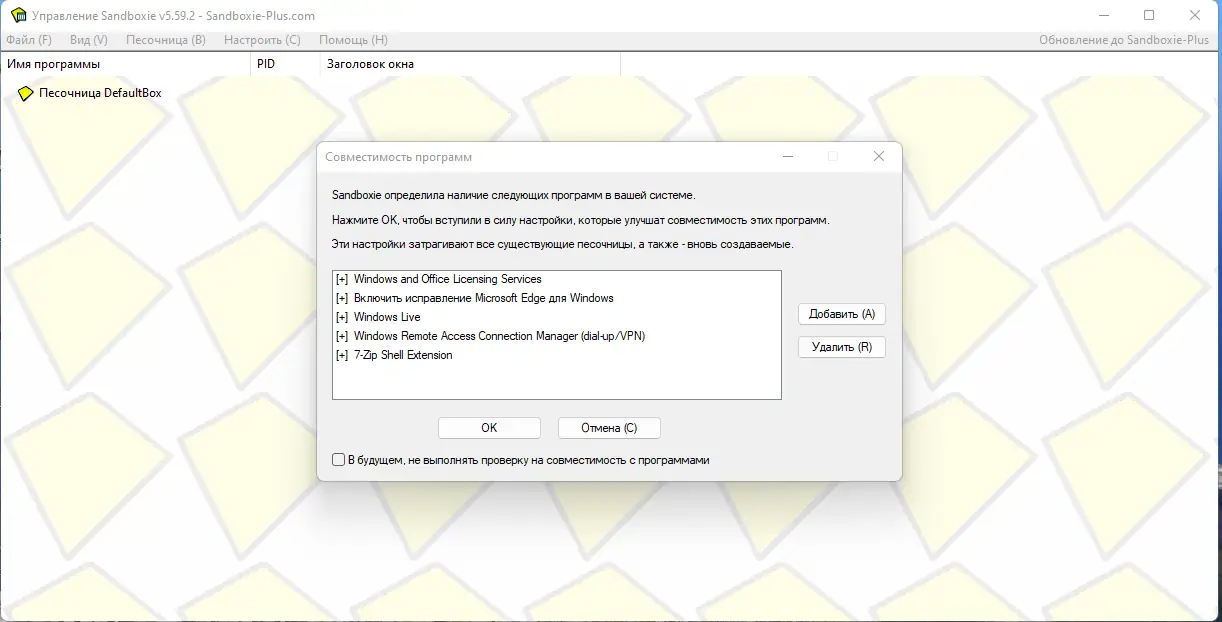Open the Файл (F) menu
Screen dimensions: 1222x622
click(x=29, y=40)
